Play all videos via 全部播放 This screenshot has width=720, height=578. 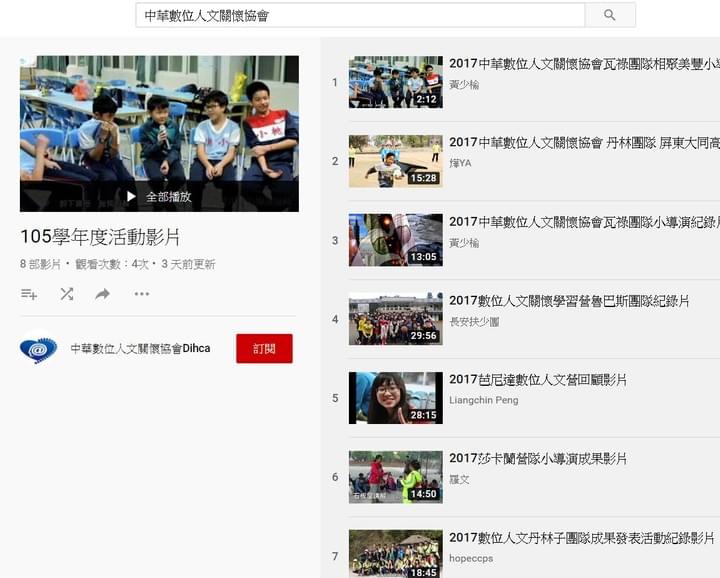pyautogui.click(x=159, y=196)
